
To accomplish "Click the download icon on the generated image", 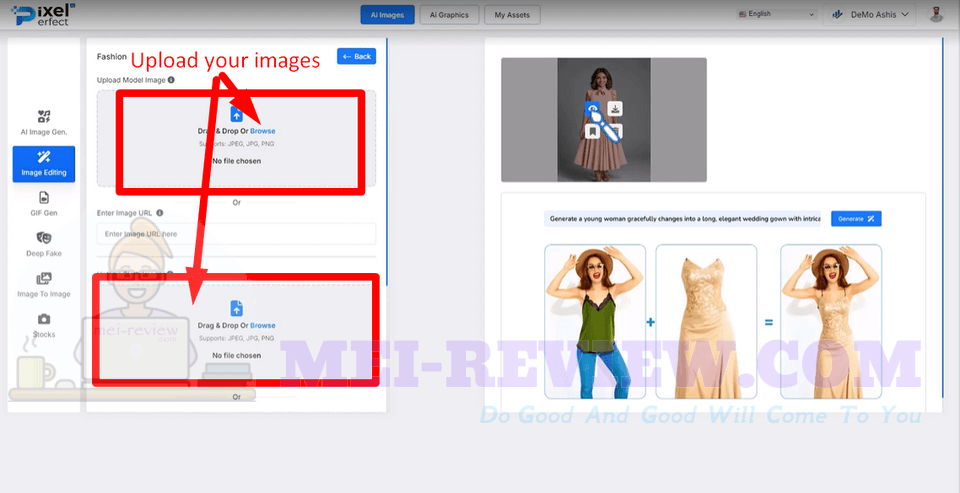I will [615, 109].
